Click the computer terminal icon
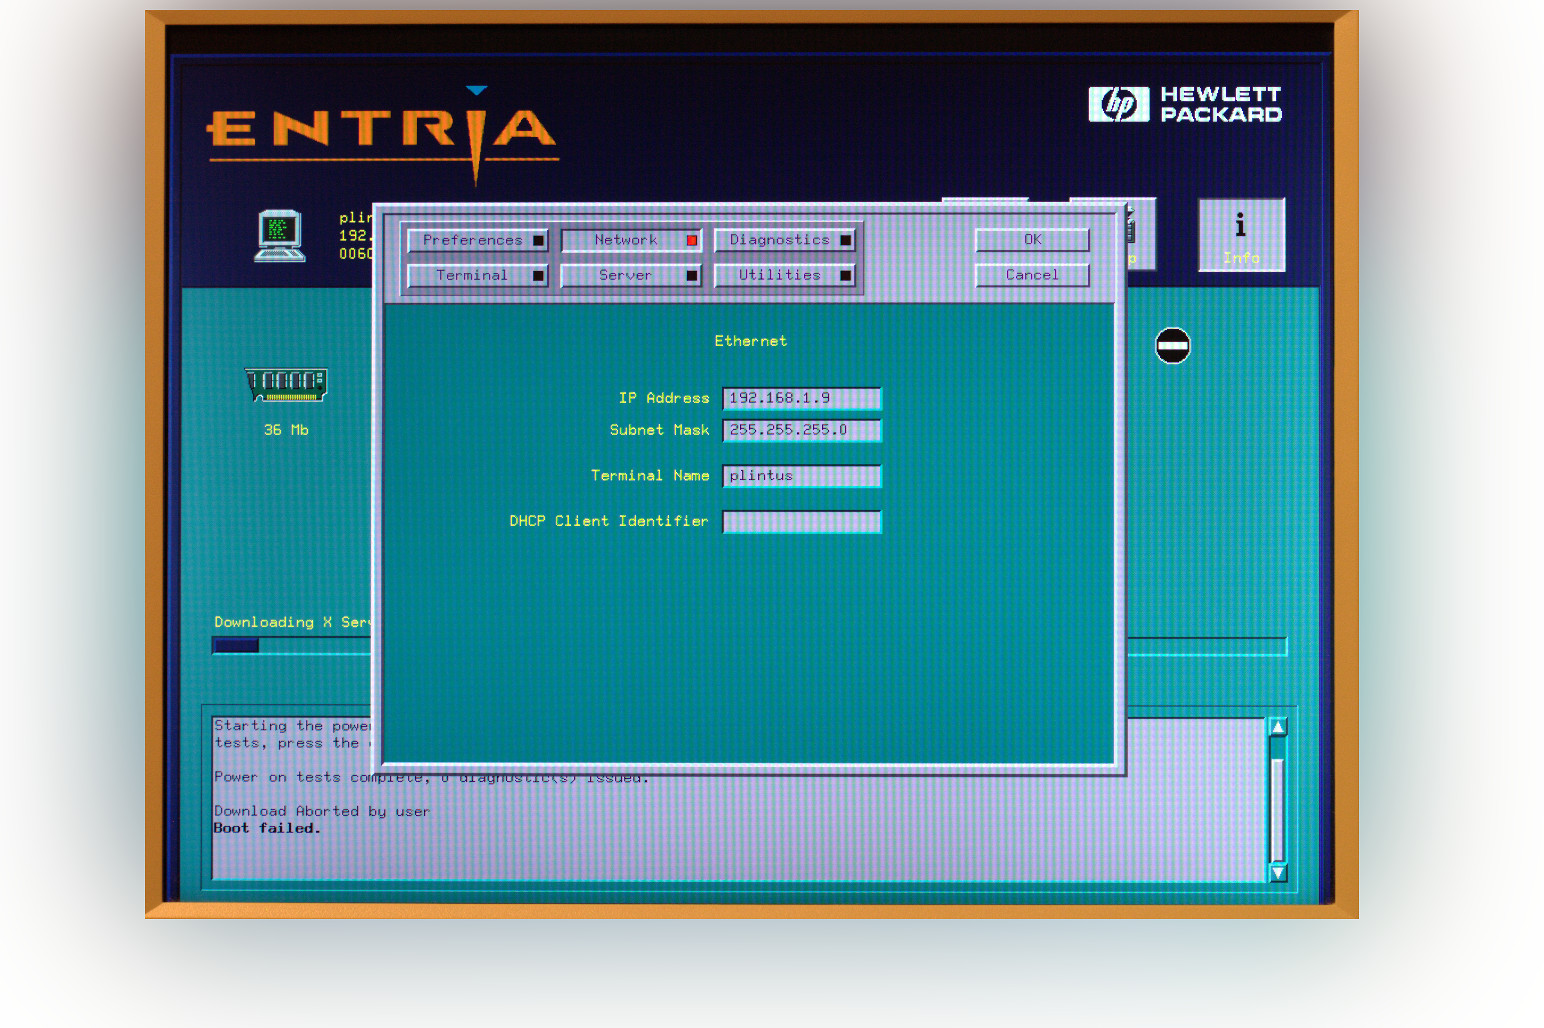This screenshot has width=1544, height=1028. [280, 235]
